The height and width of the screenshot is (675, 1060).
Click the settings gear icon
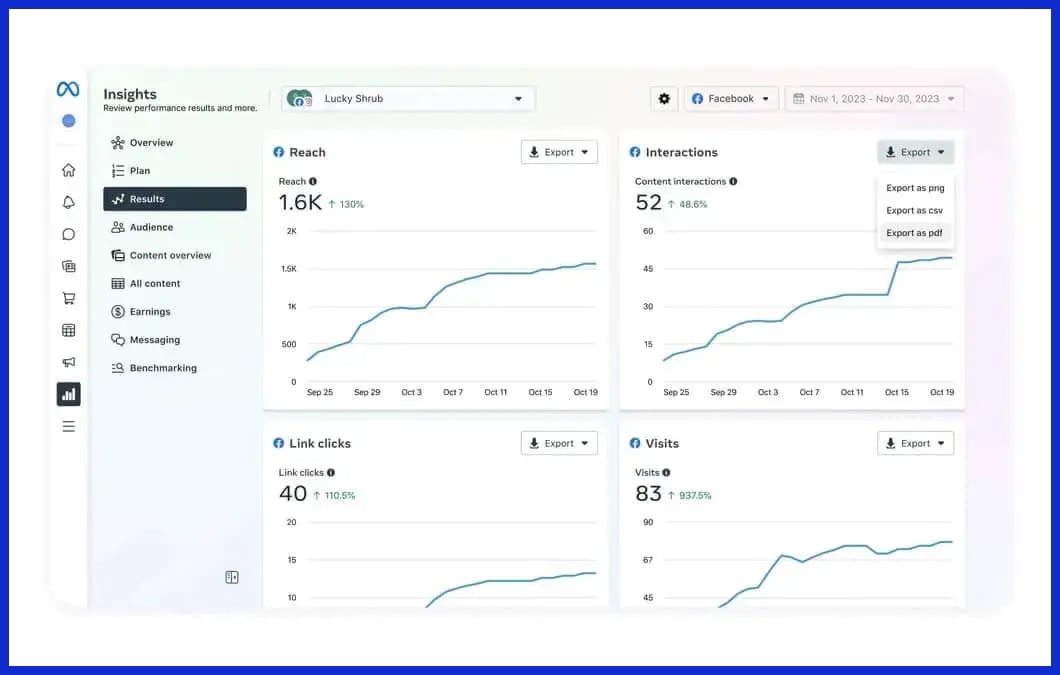pos(664,99)
